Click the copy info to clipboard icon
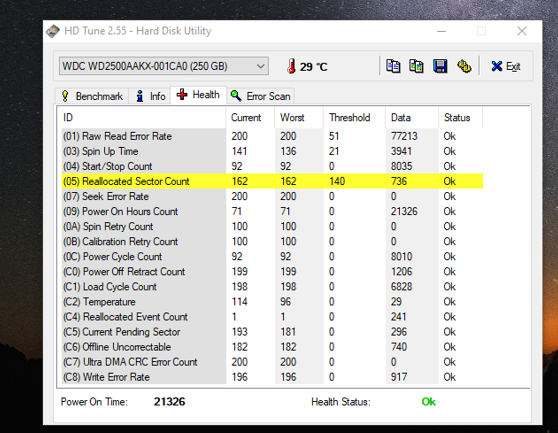This screenshot has height=433, width=558. [393, 66]
